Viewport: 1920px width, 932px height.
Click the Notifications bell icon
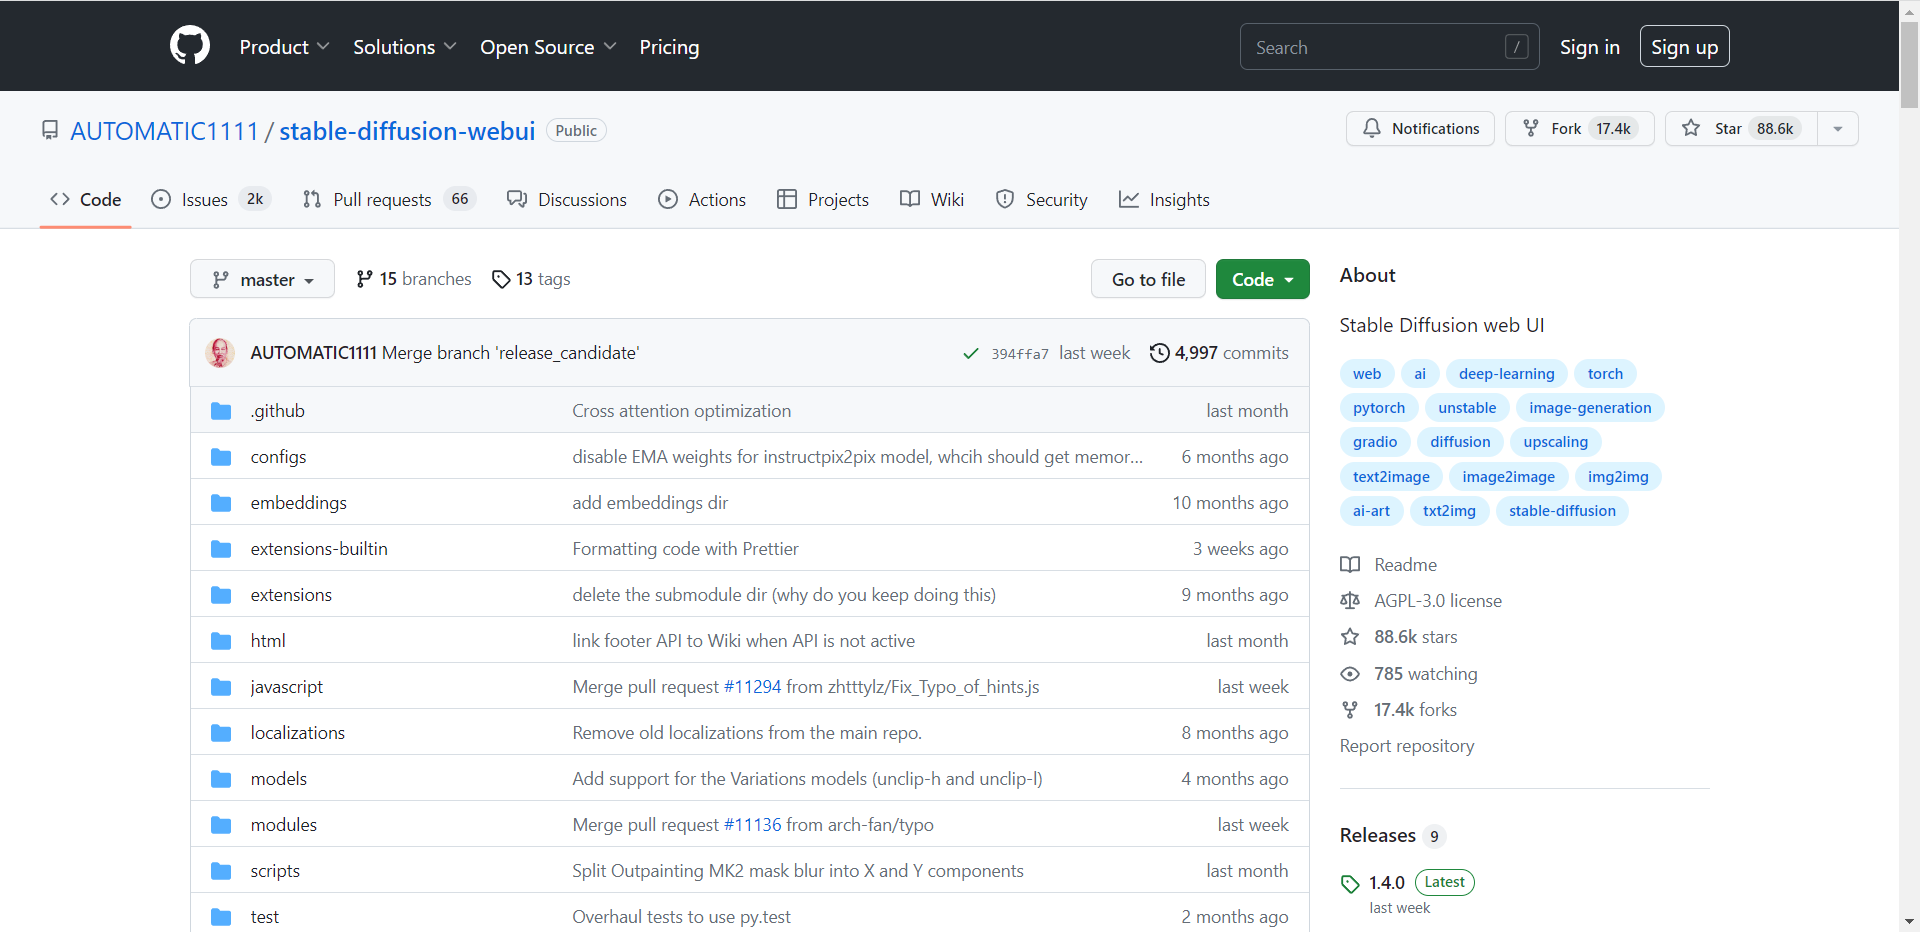[1372, 129]
